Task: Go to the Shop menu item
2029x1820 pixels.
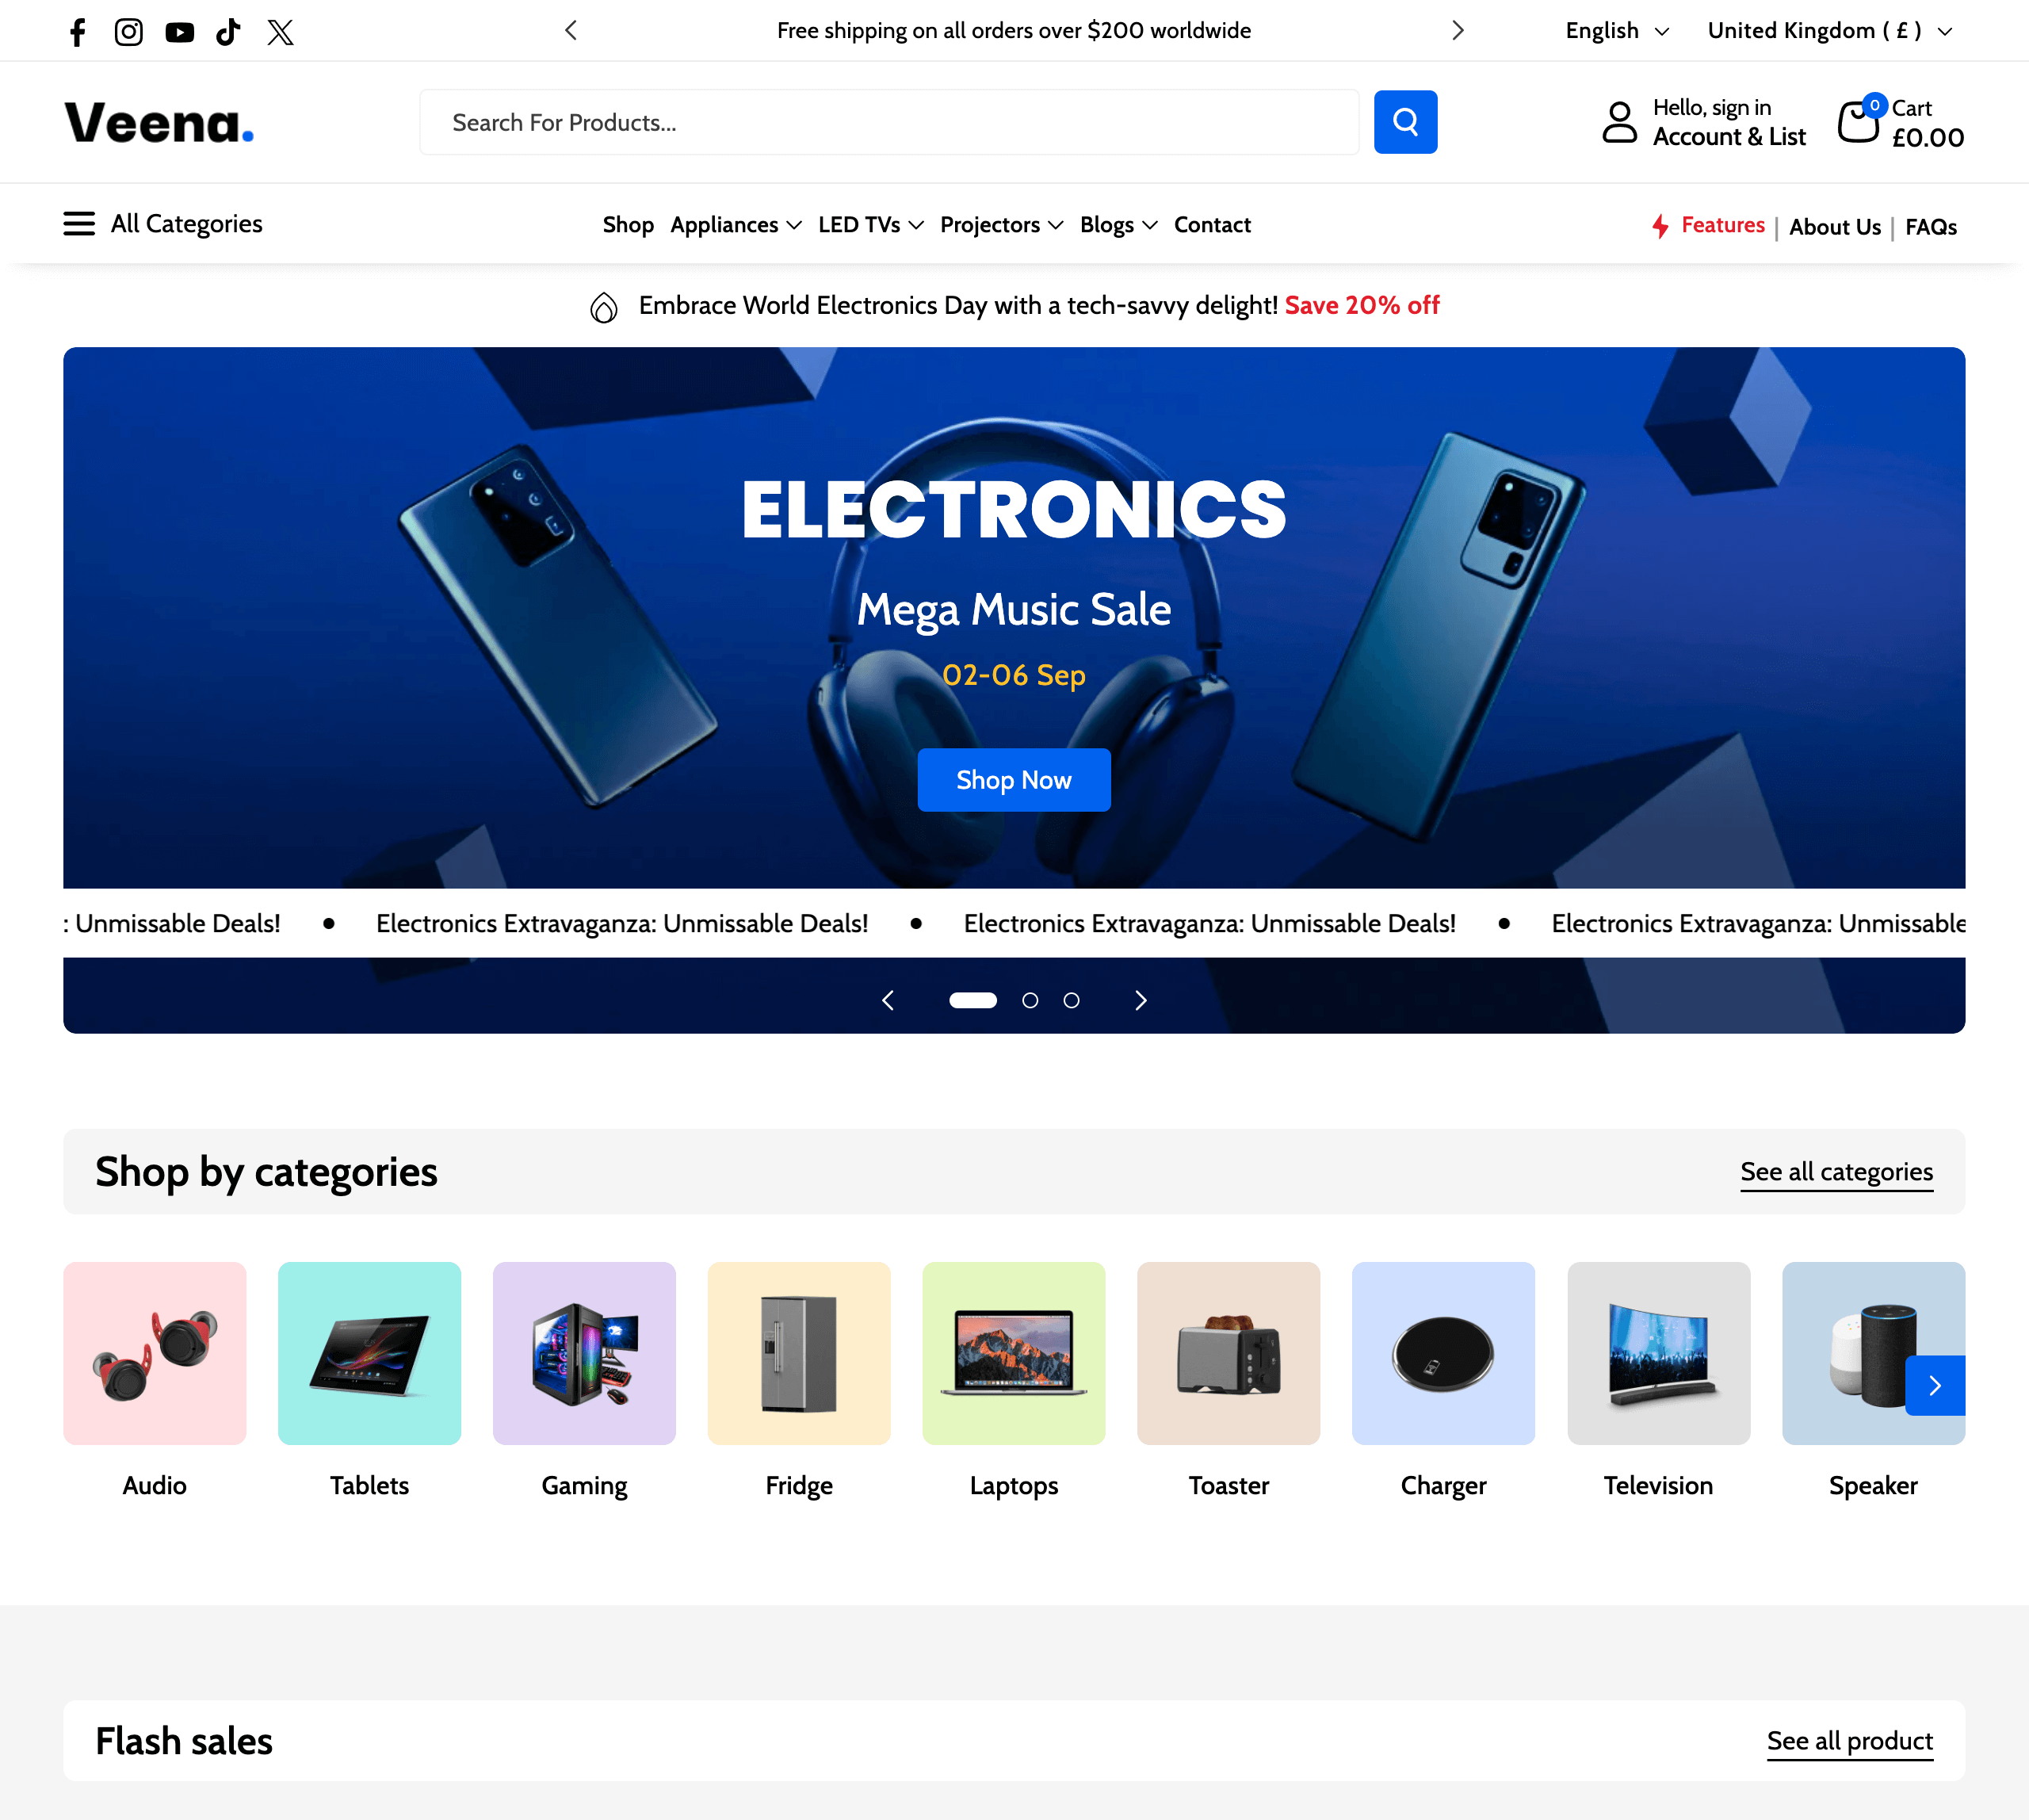Action: pyautogui.click(x=628, y=225)
